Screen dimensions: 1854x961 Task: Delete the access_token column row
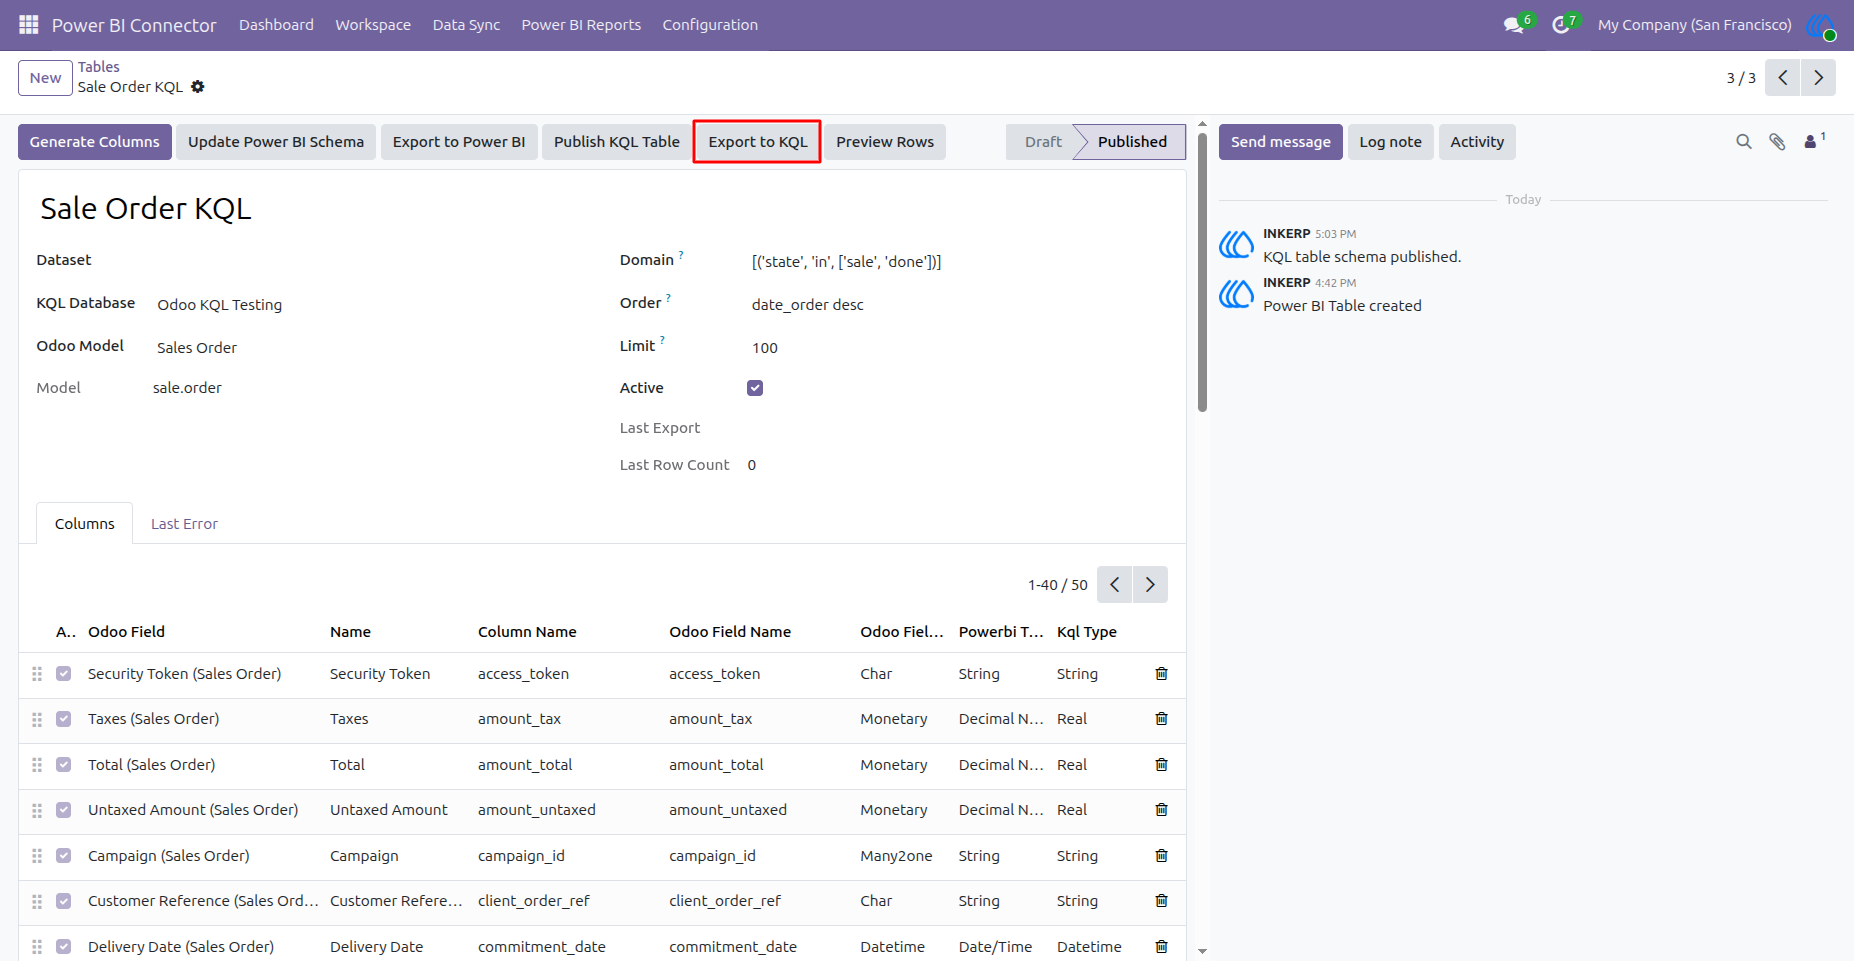tap(1161, 674)
